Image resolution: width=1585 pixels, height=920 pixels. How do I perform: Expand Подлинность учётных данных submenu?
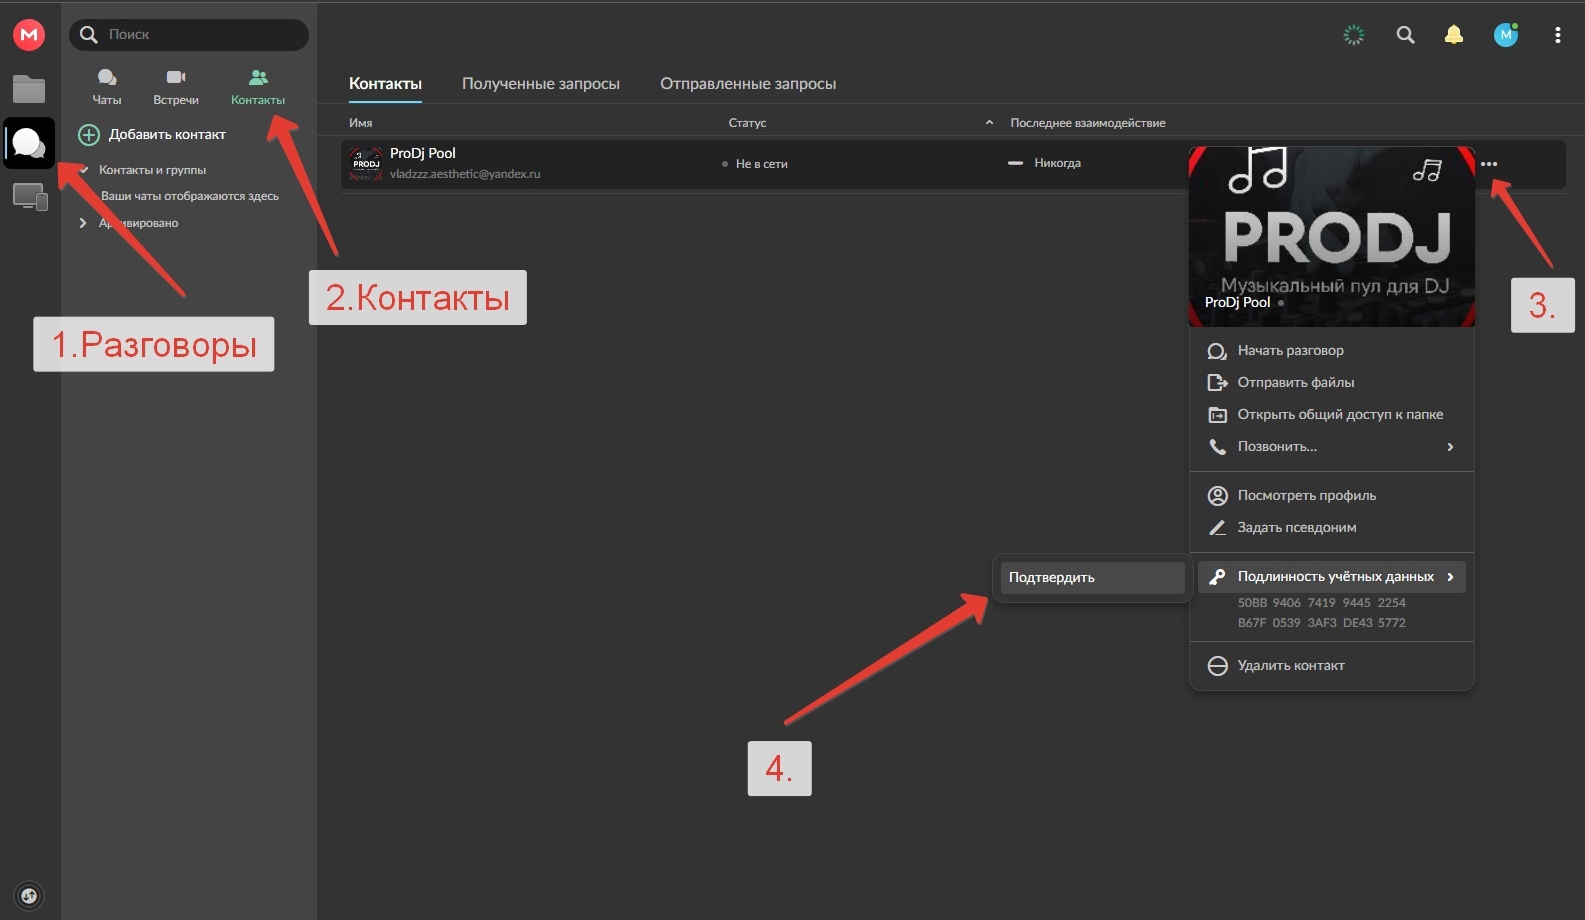coord(1331,577)
